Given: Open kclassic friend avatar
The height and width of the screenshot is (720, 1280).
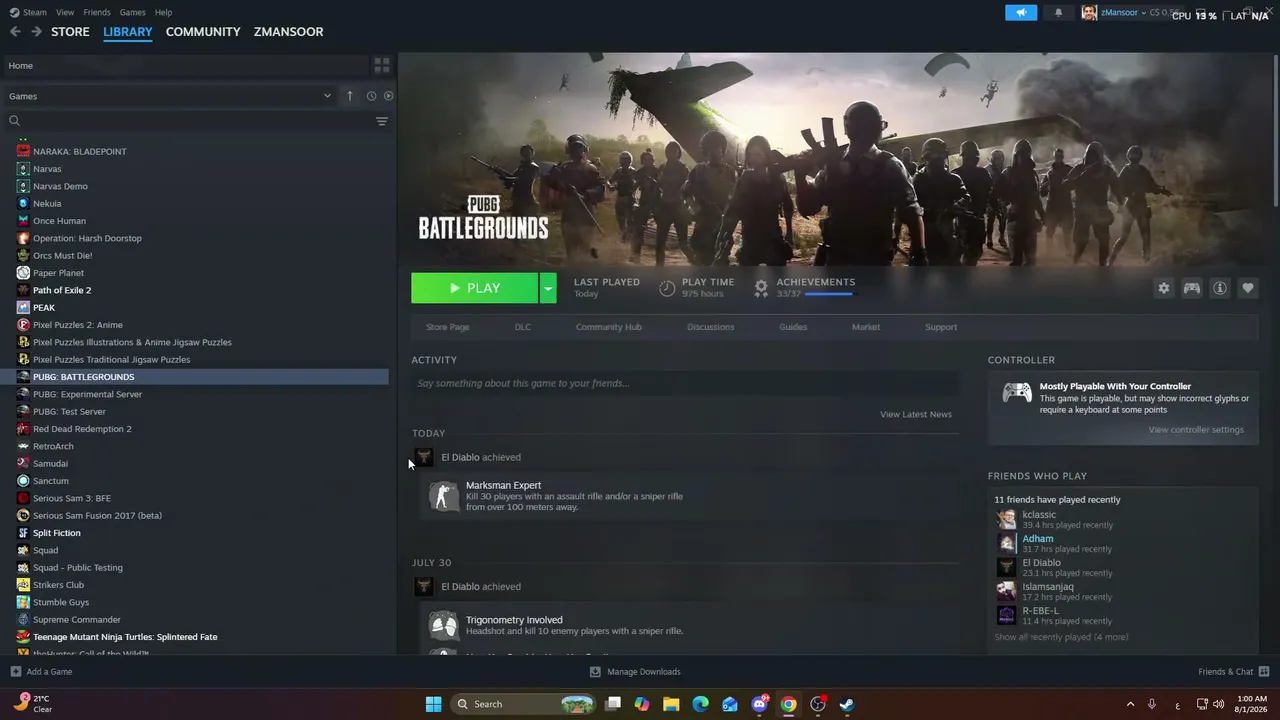Looking at the screenshot, I should point(1006,519).
